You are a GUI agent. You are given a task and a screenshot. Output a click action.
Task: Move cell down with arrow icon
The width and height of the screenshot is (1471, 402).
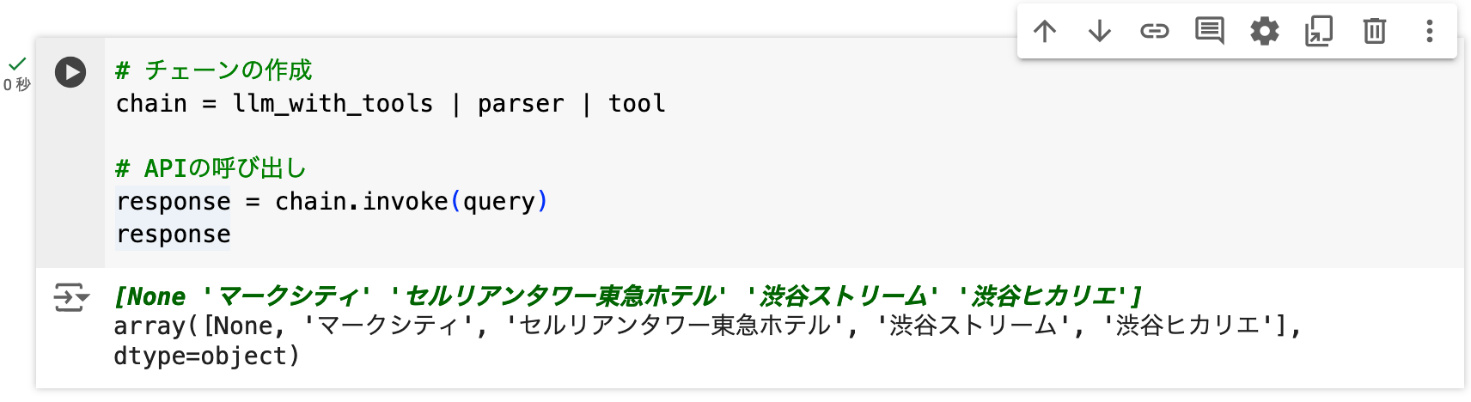(x=1100, y=32)
